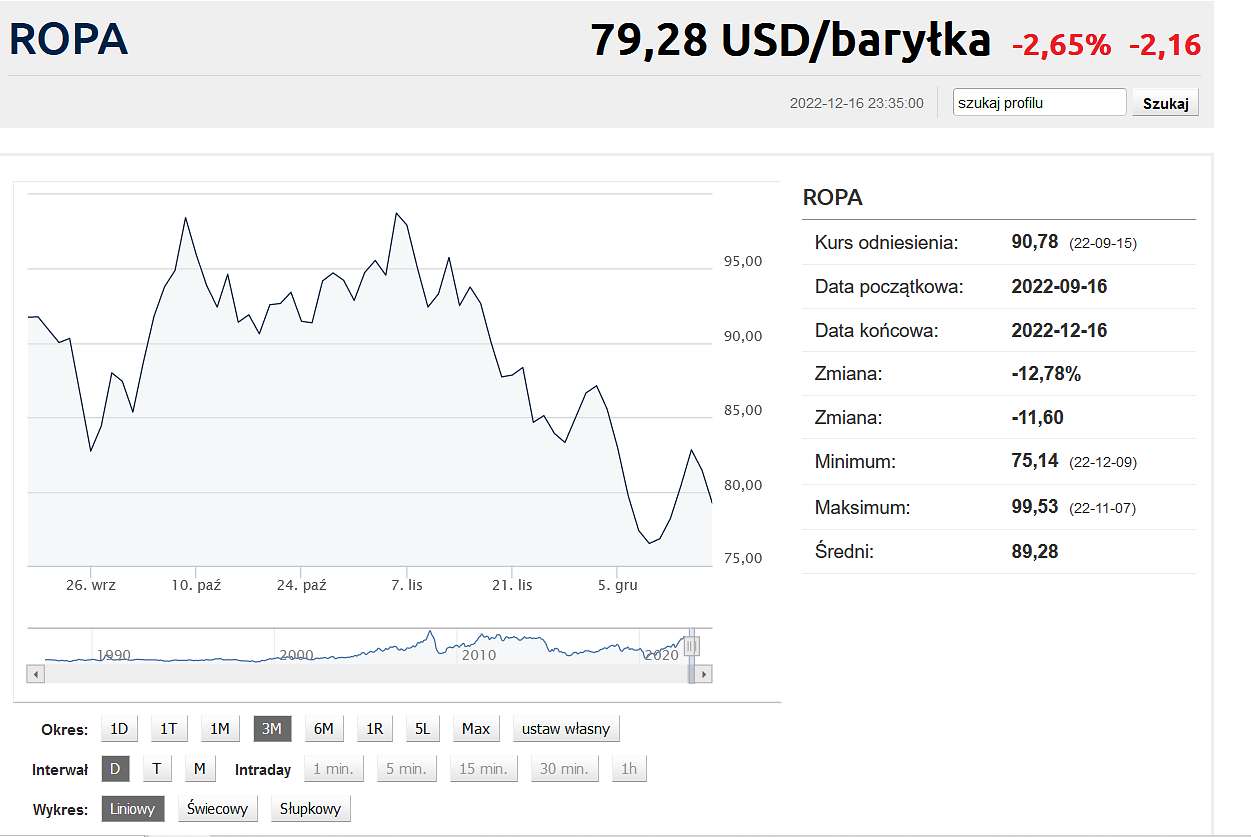Click the 95,00 y-axis label
The height and width of the screenshot is (837, 1251).
[x=743, y=261]
